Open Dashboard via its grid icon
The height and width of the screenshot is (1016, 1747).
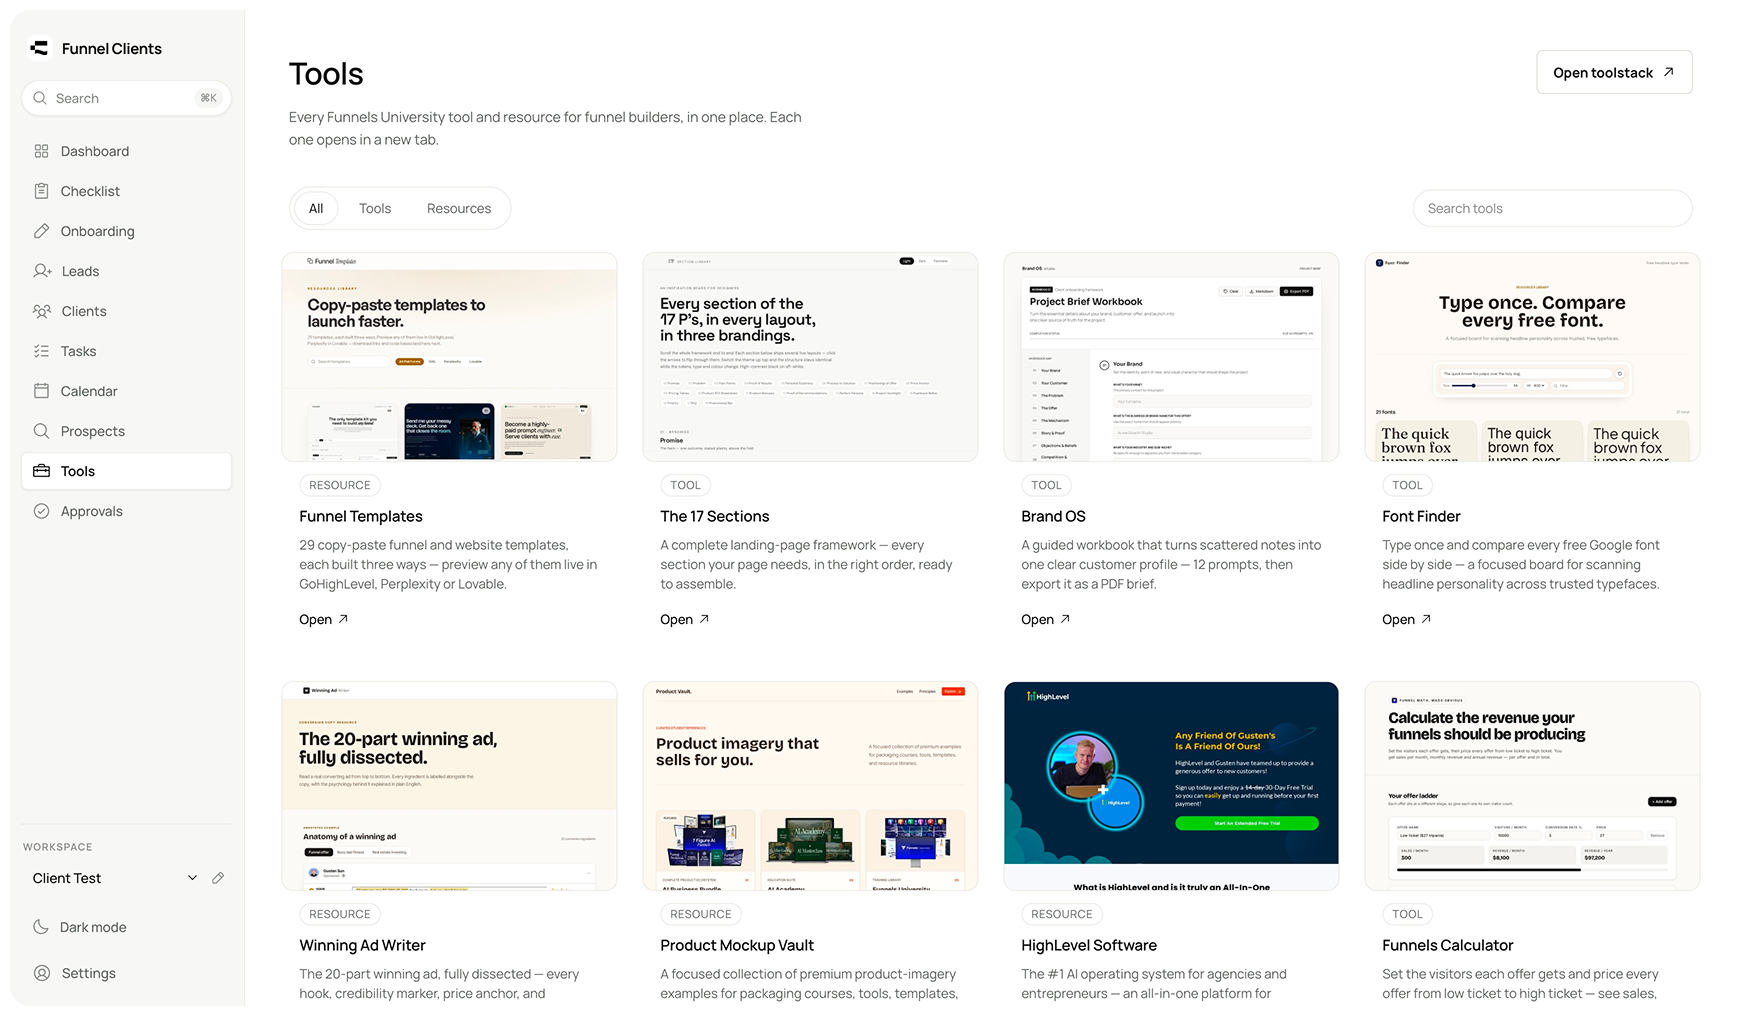[41, 151]
